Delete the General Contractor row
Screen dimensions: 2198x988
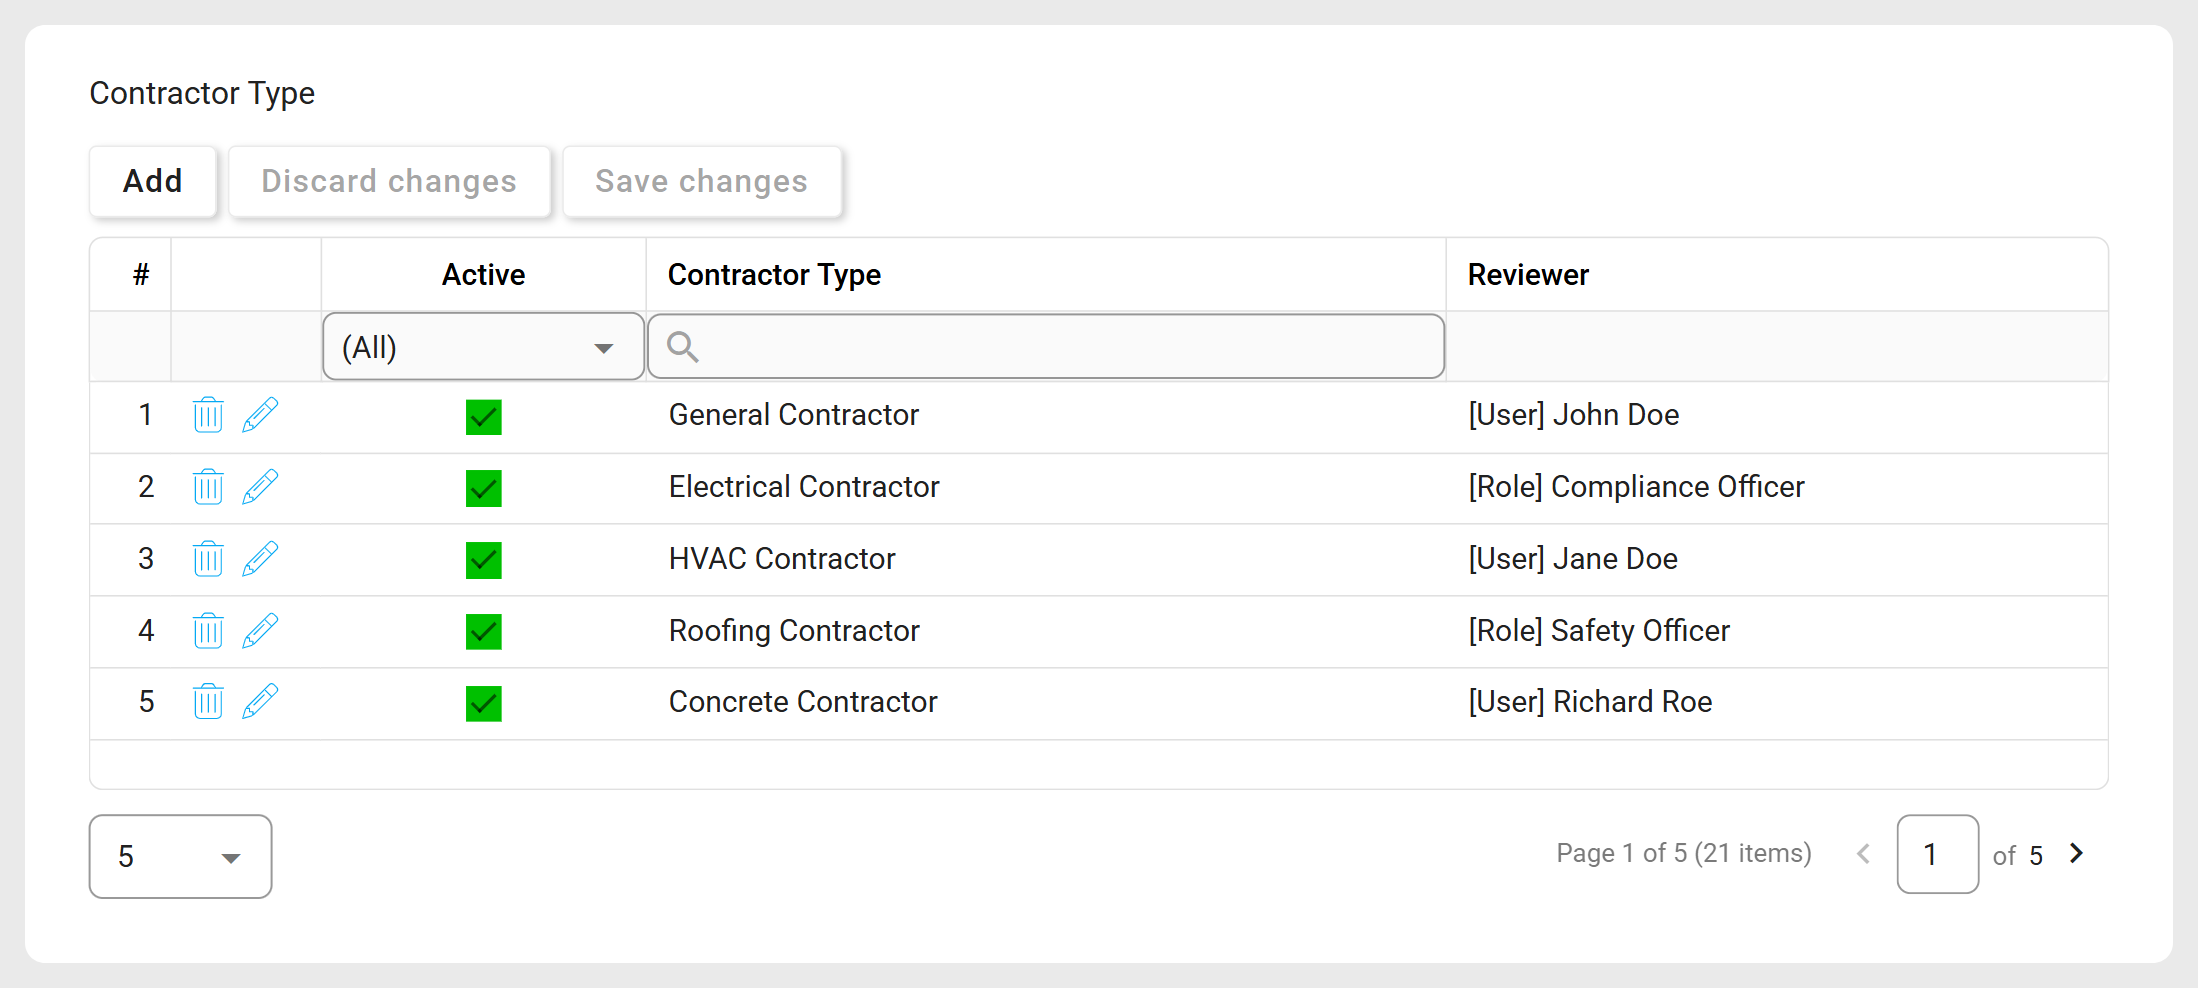[208, 415]
